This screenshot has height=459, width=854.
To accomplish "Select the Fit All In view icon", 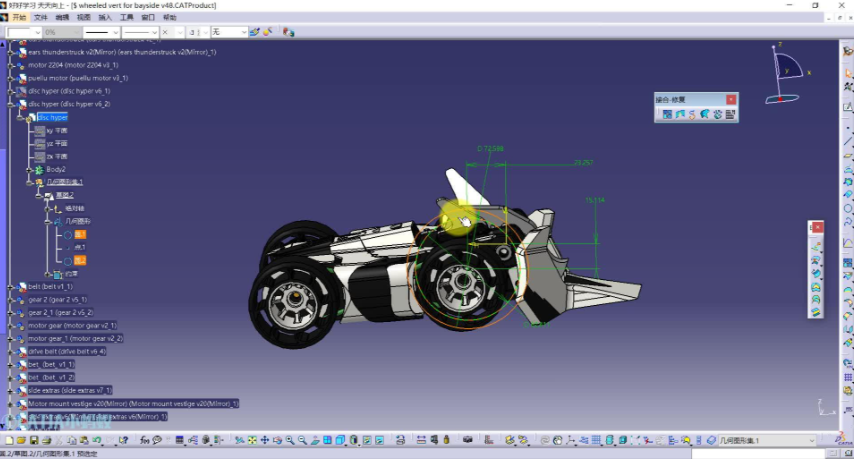I will click(x=252, y=440).
